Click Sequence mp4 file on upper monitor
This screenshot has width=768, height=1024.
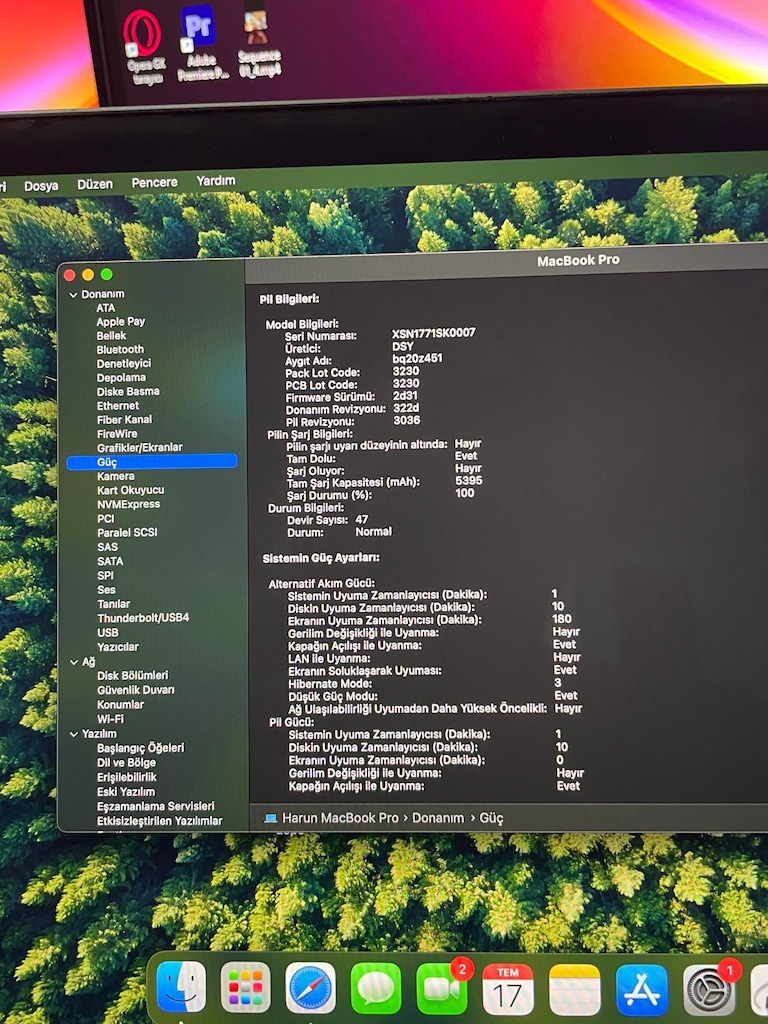pyautogui.click(x=260, y=41)
